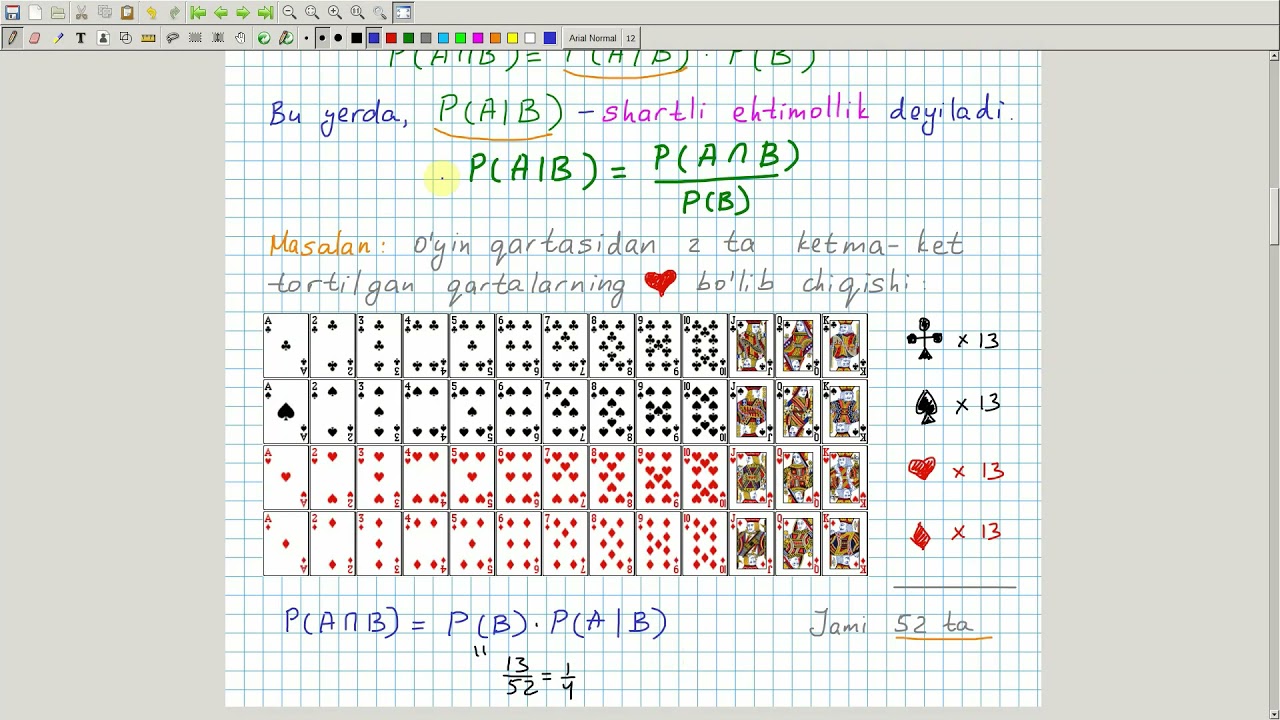Select the lasso region tool
This screenshot has height=720, width=1280.
(x=173, y=38)
